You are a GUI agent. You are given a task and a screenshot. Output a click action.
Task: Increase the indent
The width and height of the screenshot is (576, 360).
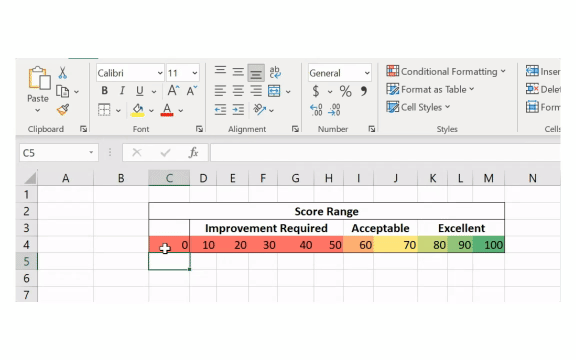238,109
